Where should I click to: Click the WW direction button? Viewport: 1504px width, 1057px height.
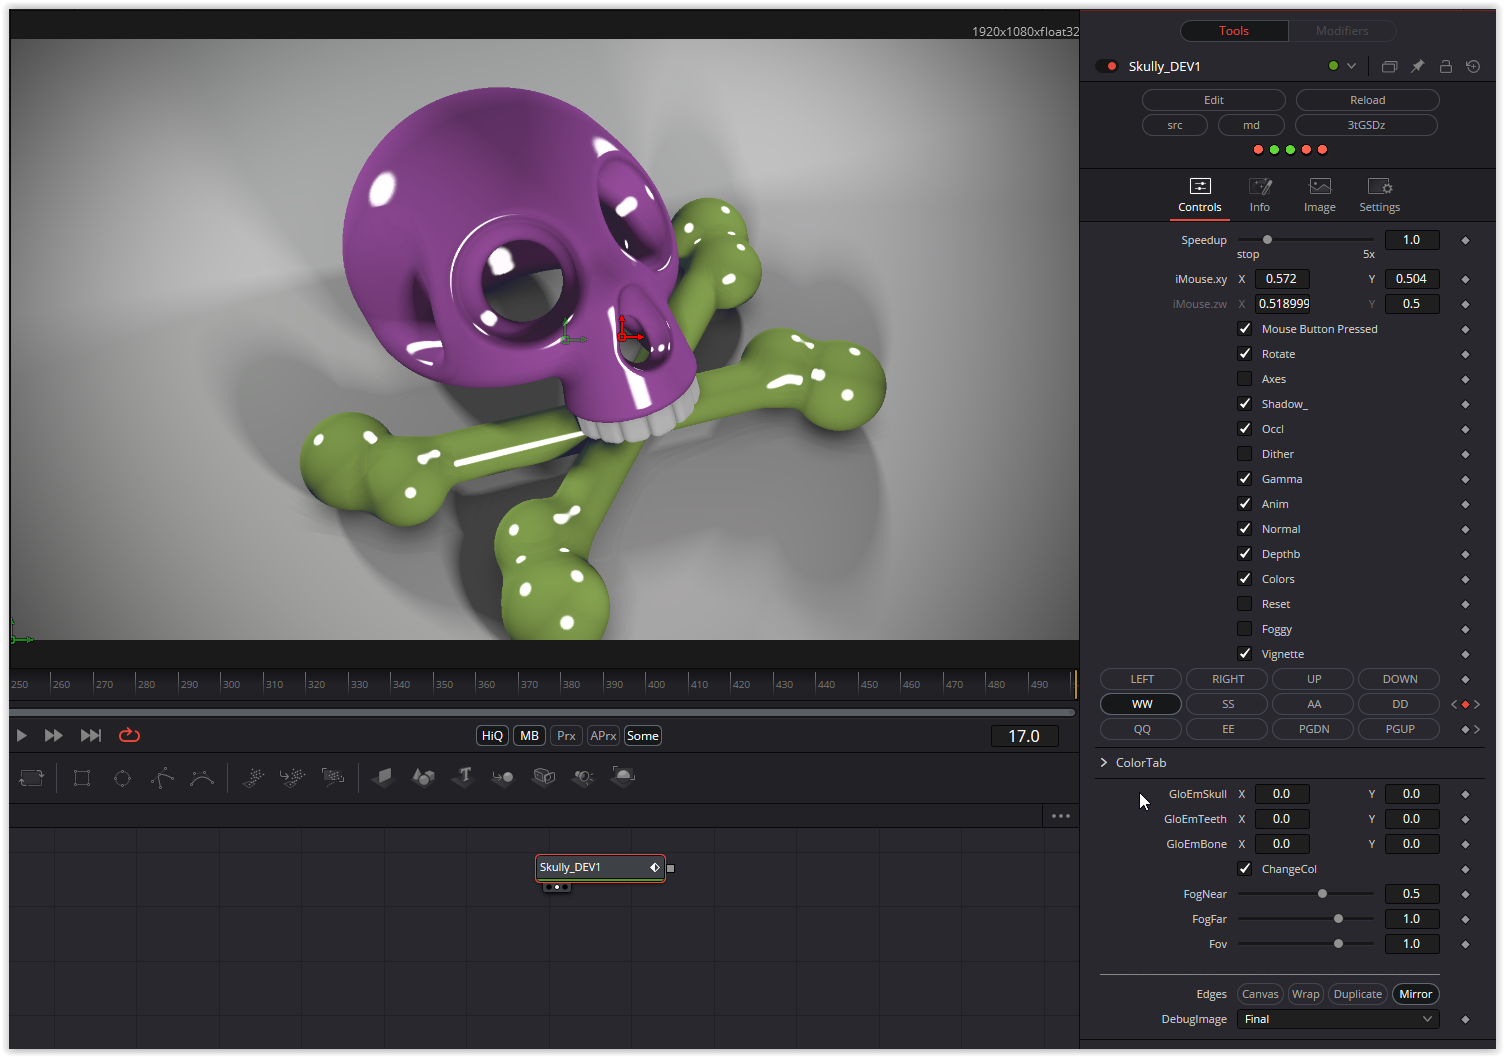click(x=1141, y=704)
